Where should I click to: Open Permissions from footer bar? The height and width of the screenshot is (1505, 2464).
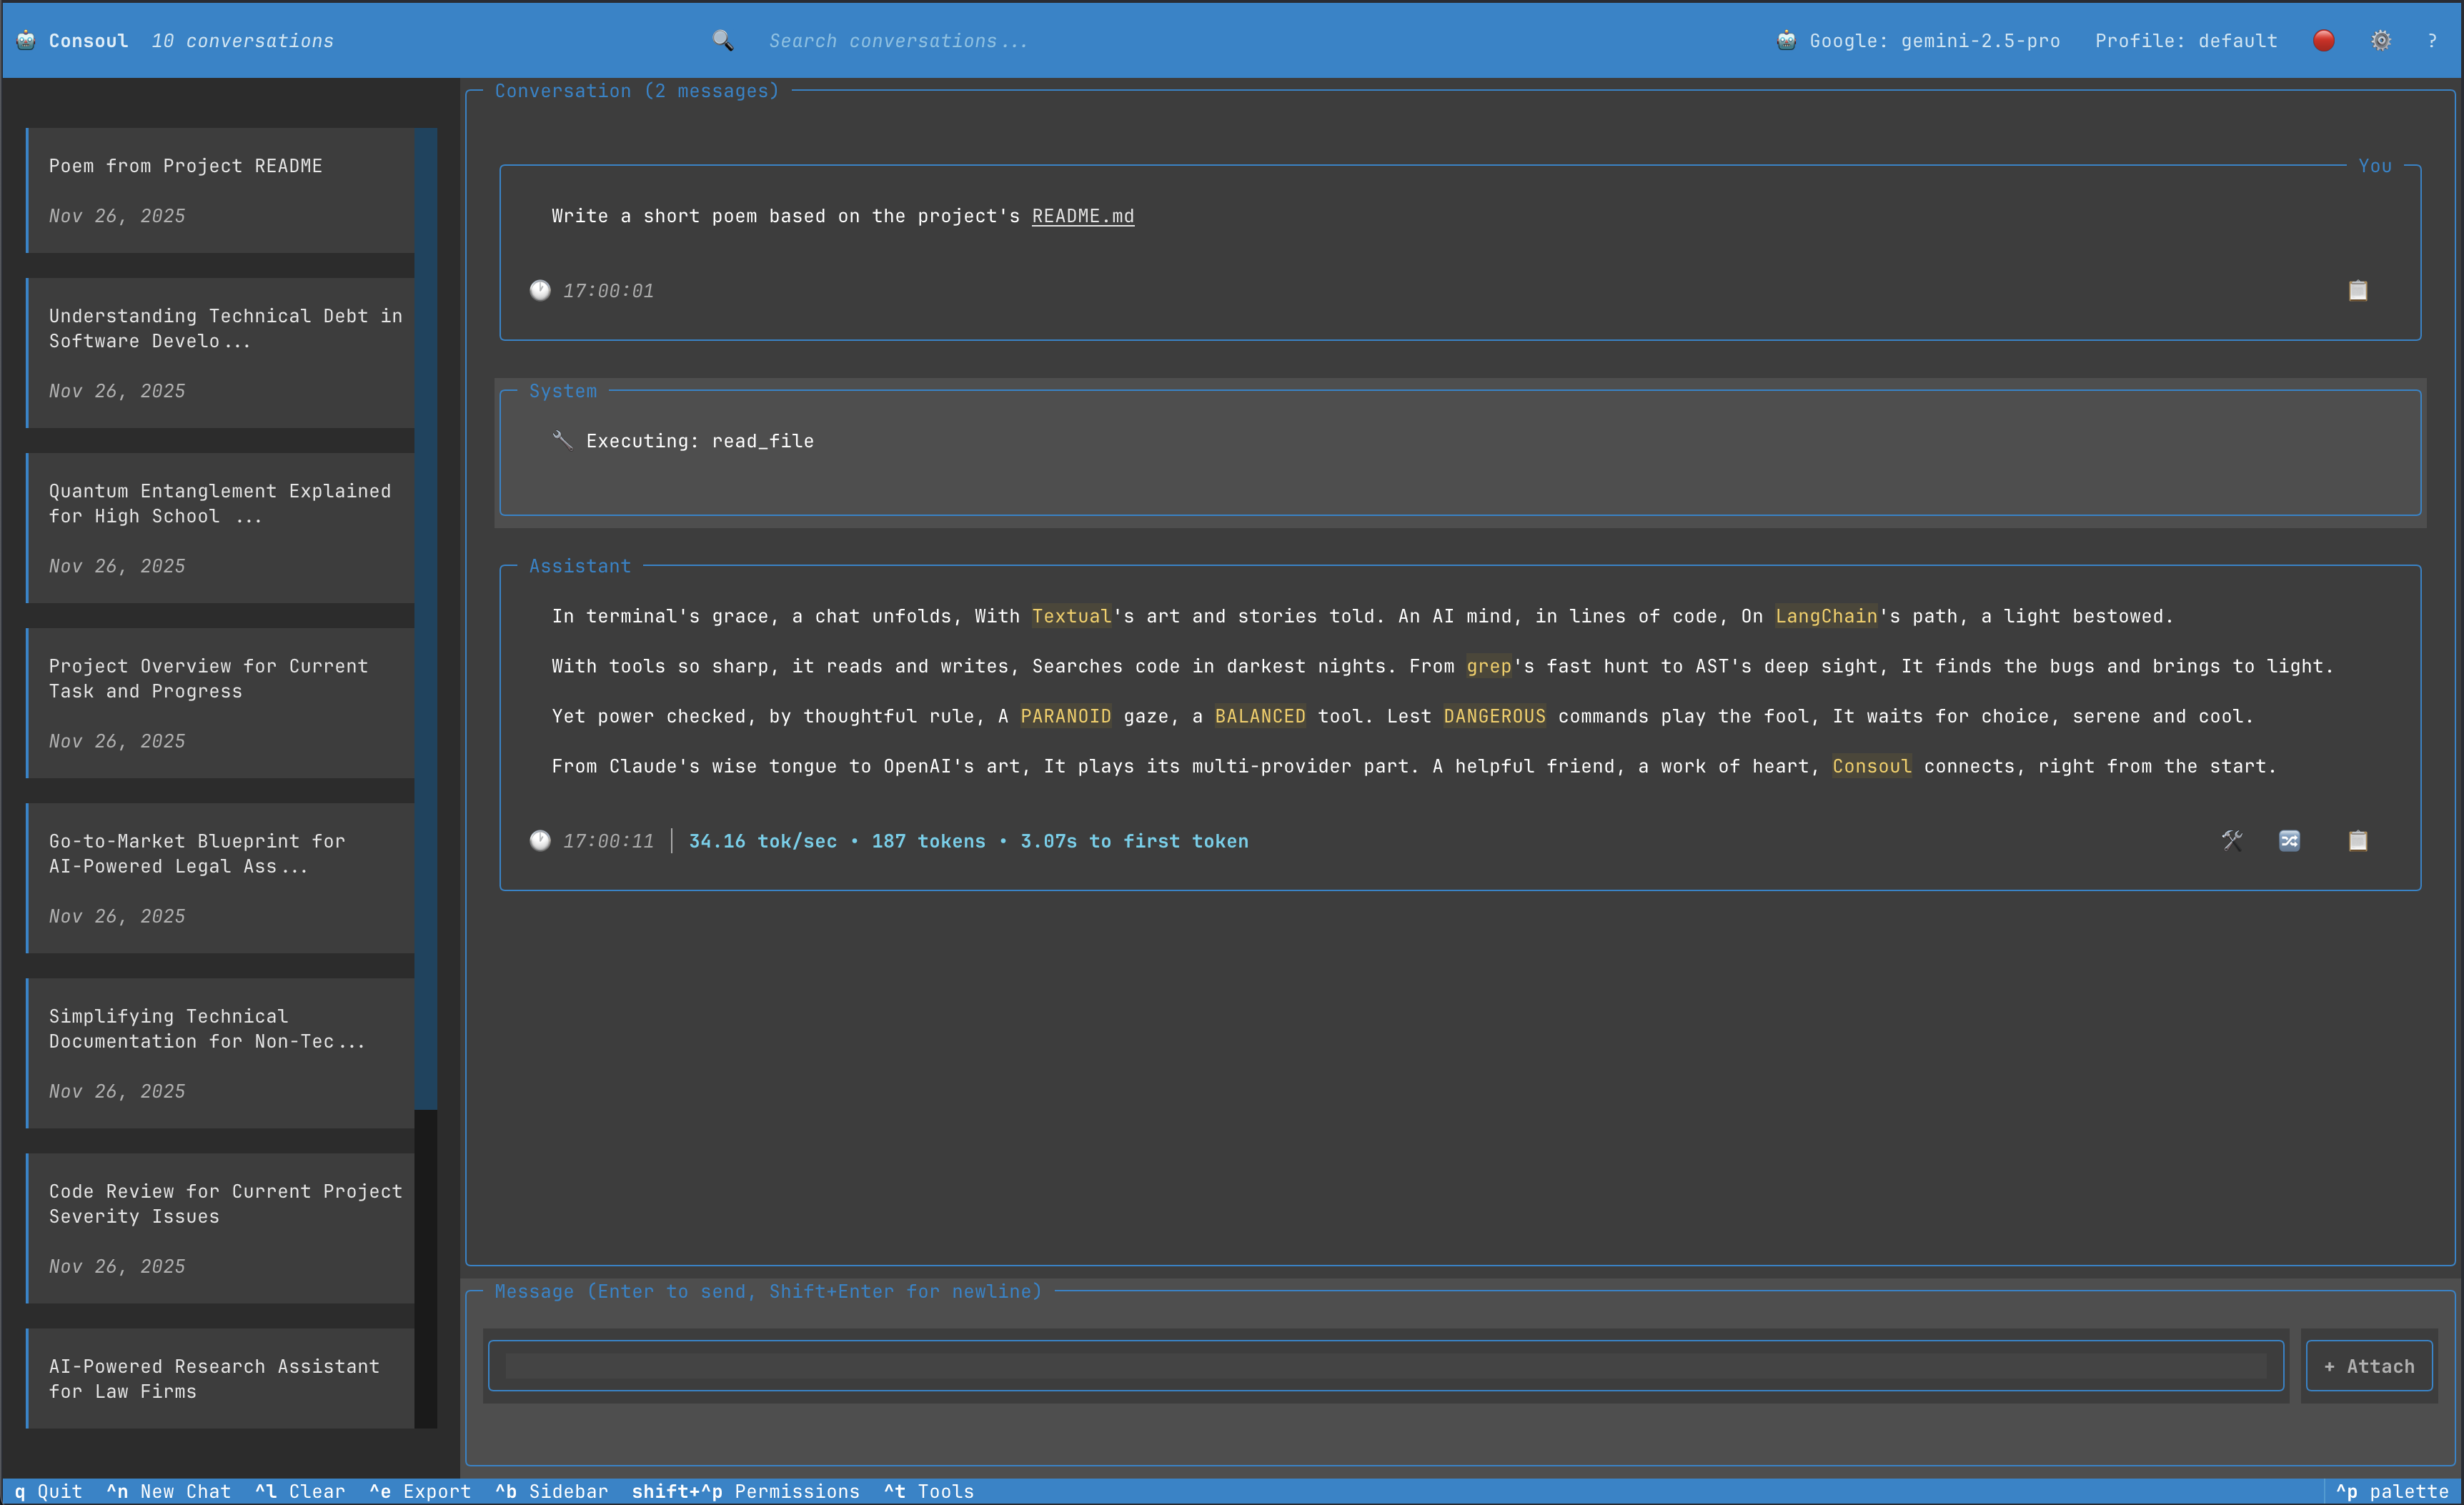pyautogui.click(x=745, y=1491)
